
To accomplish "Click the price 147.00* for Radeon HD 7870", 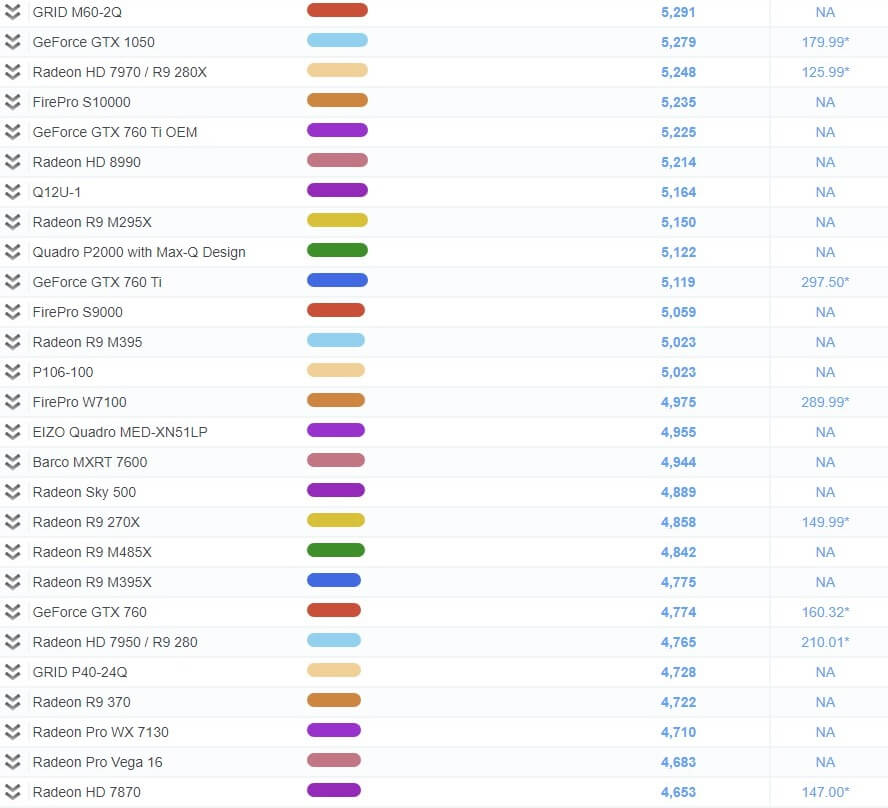I will pyautogui.click(x=825, y=792).
